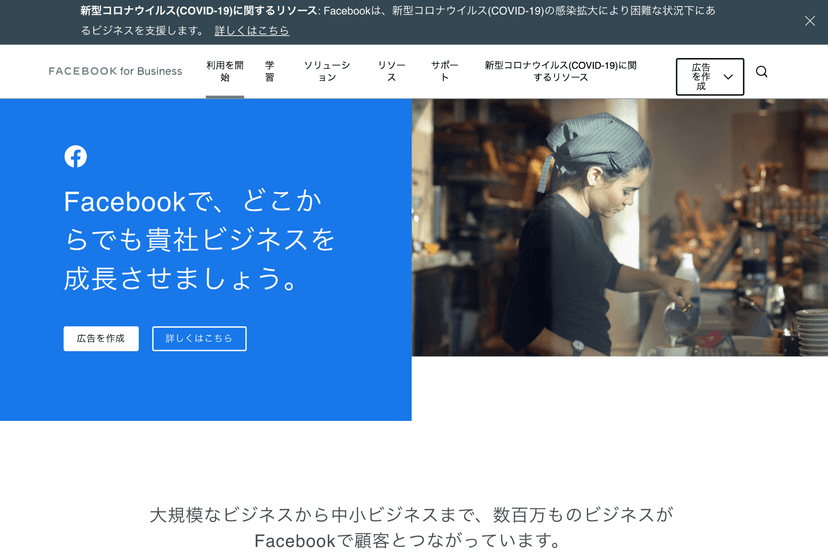This screenshot has width=828, height=558.
Task: Open the search magnifier icon
Action: (x=761, y=72)
